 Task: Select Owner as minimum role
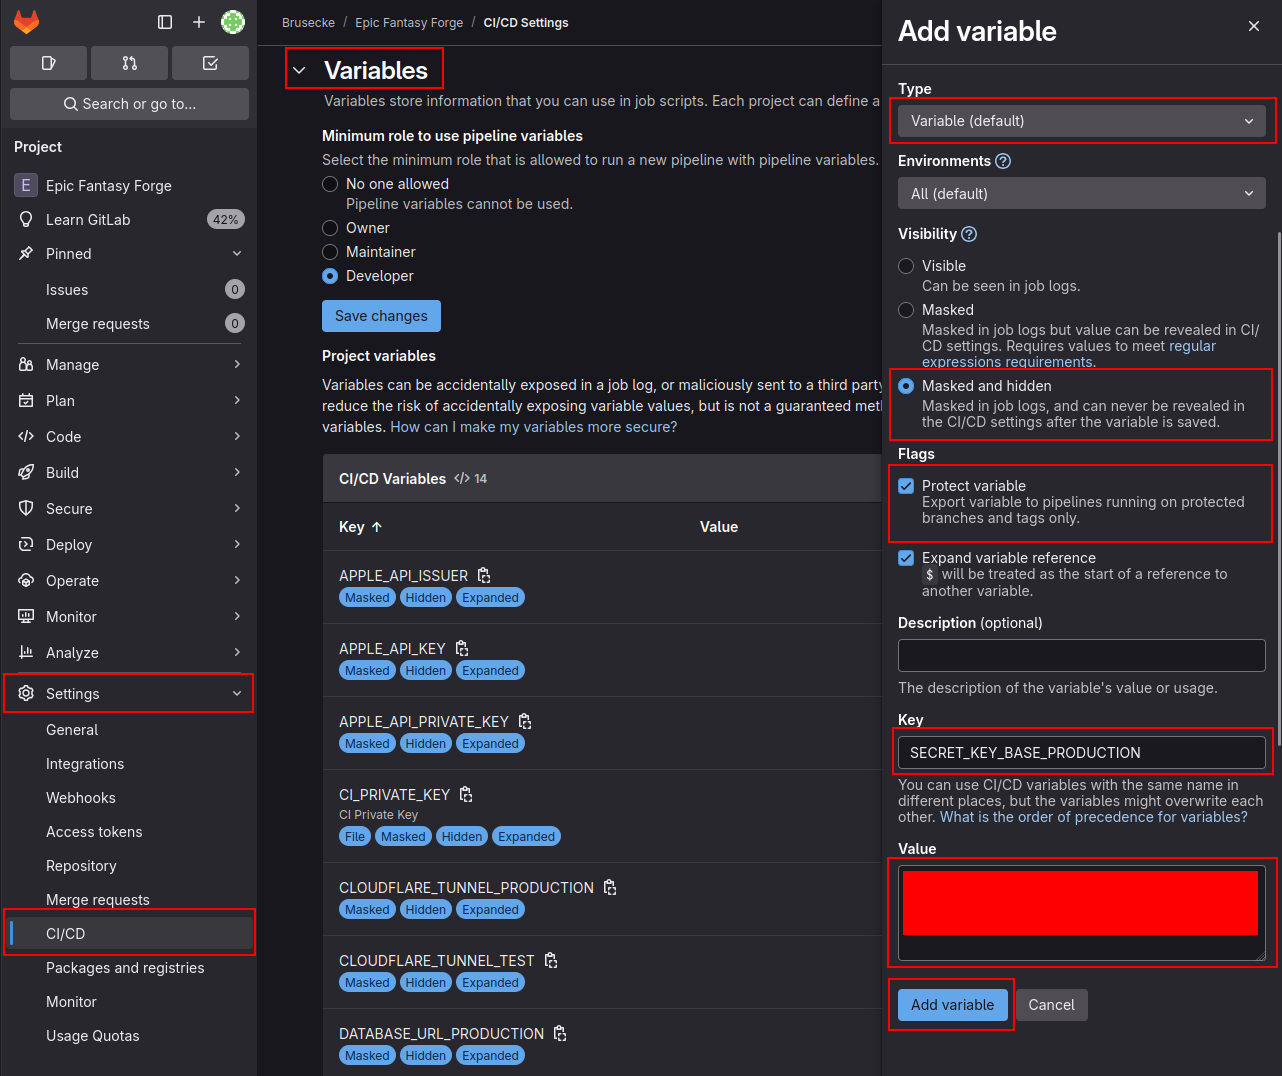330,228
